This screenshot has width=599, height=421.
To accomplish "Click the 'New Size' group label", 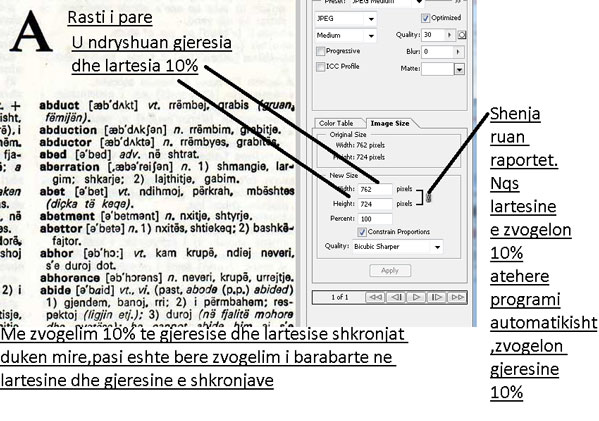I will pos(343,175).
